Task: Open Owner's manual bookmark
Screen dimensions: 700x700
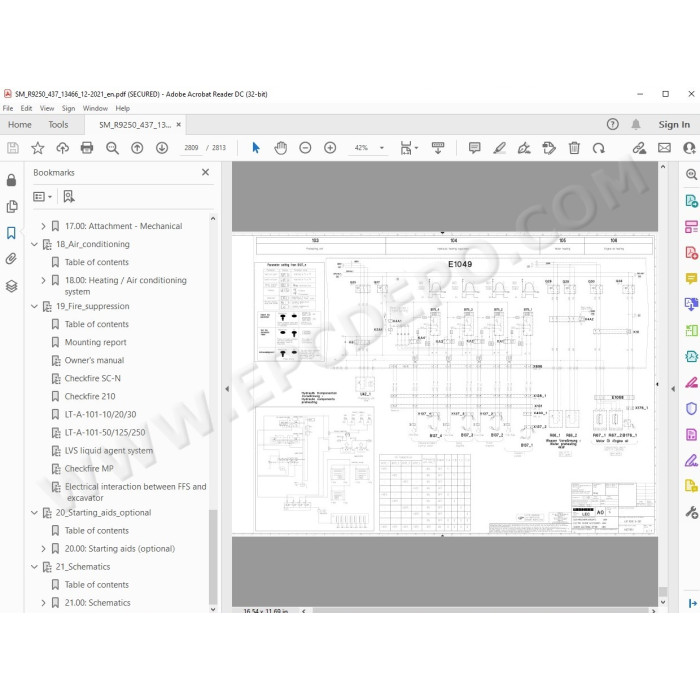Action: (x=94, y=360)
